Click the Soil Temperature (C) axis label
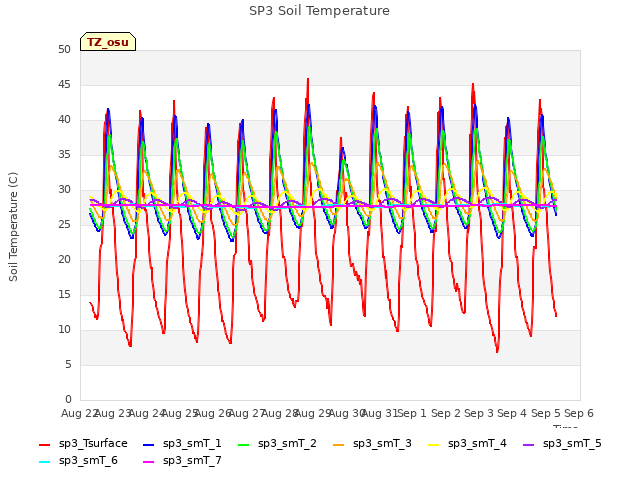 (13, 227)
